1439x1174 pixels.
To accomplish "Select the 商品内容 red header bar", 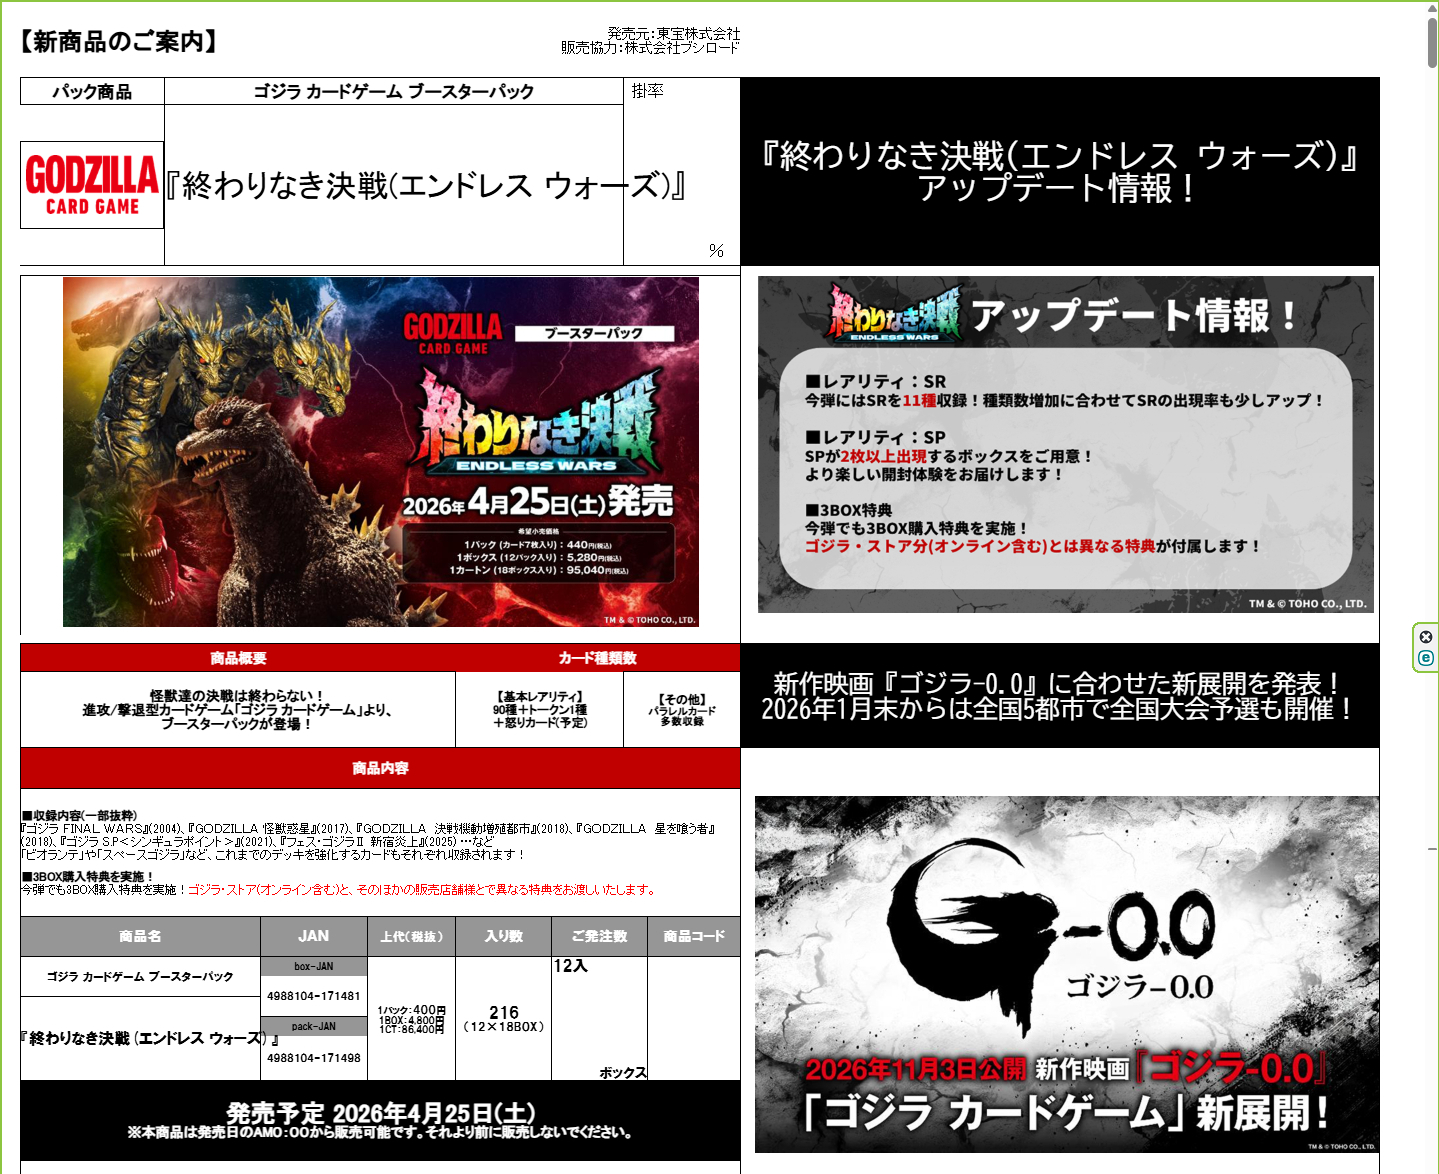I will coord(380,768).
